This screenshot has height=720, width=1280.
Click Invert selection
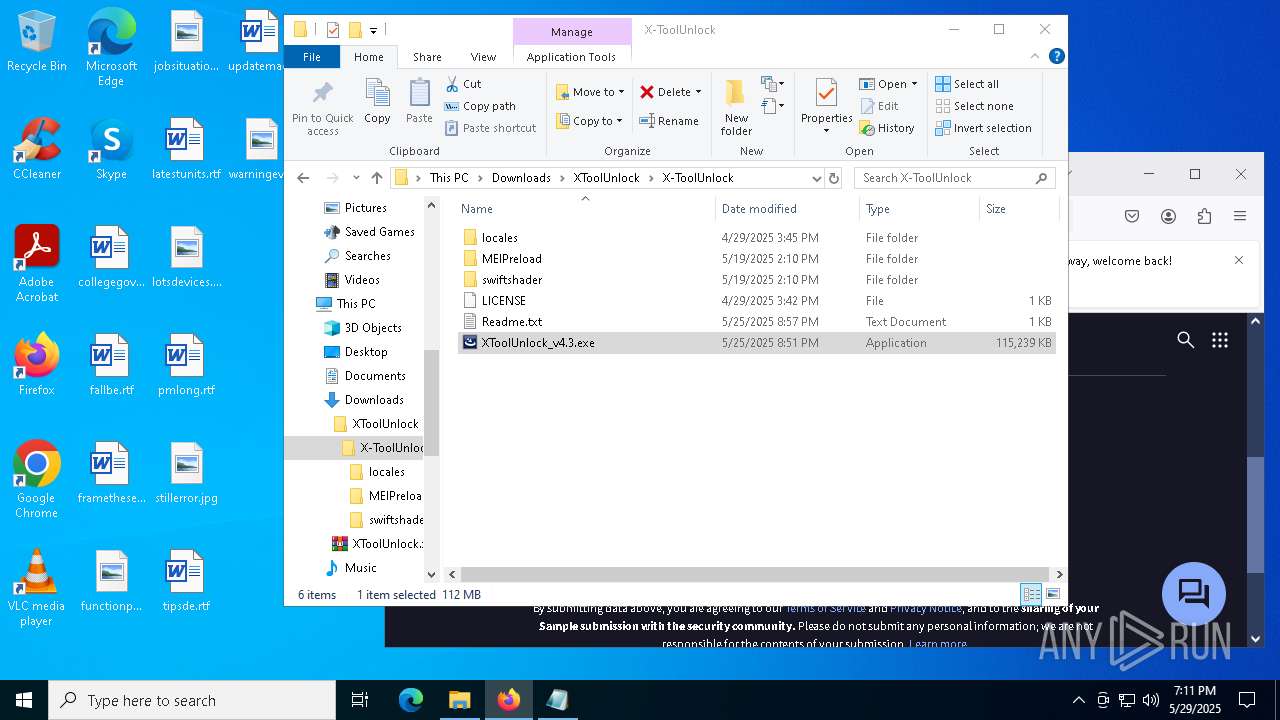983,128
